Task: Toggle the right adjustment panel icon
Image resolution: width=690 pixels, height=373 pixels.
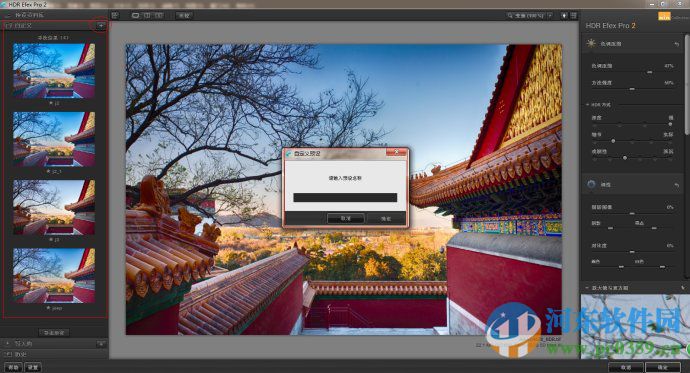Action: (x=574, y=15)
